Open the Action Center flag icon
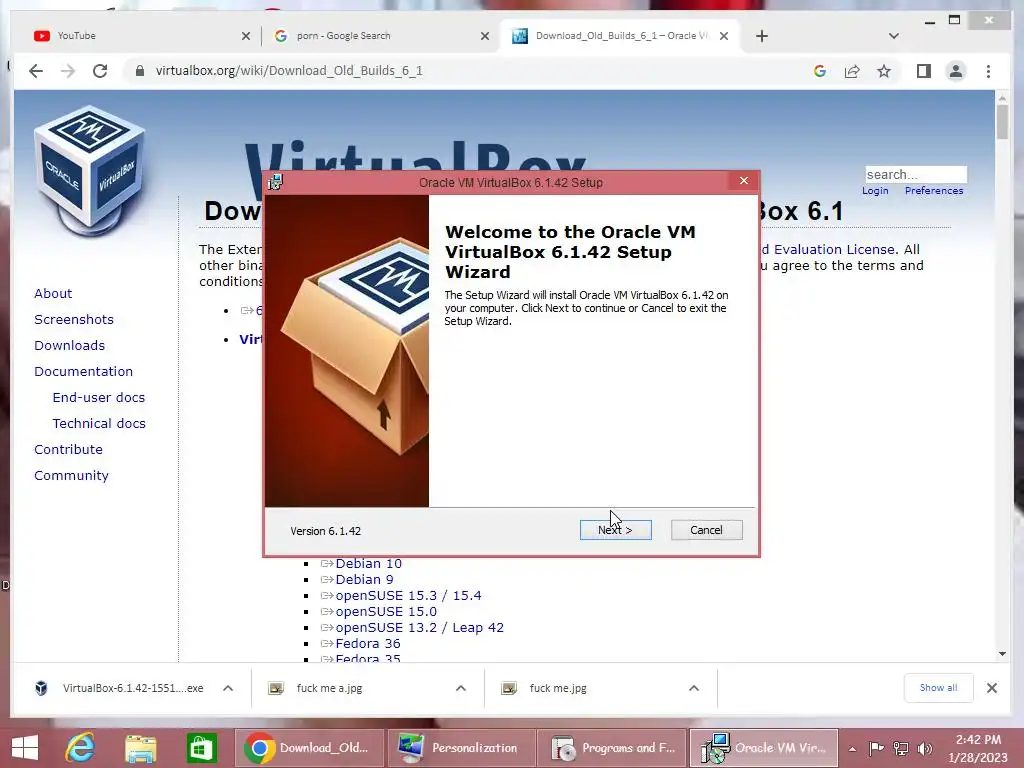This screenshot has width=1024, height=768. [876, 748]
